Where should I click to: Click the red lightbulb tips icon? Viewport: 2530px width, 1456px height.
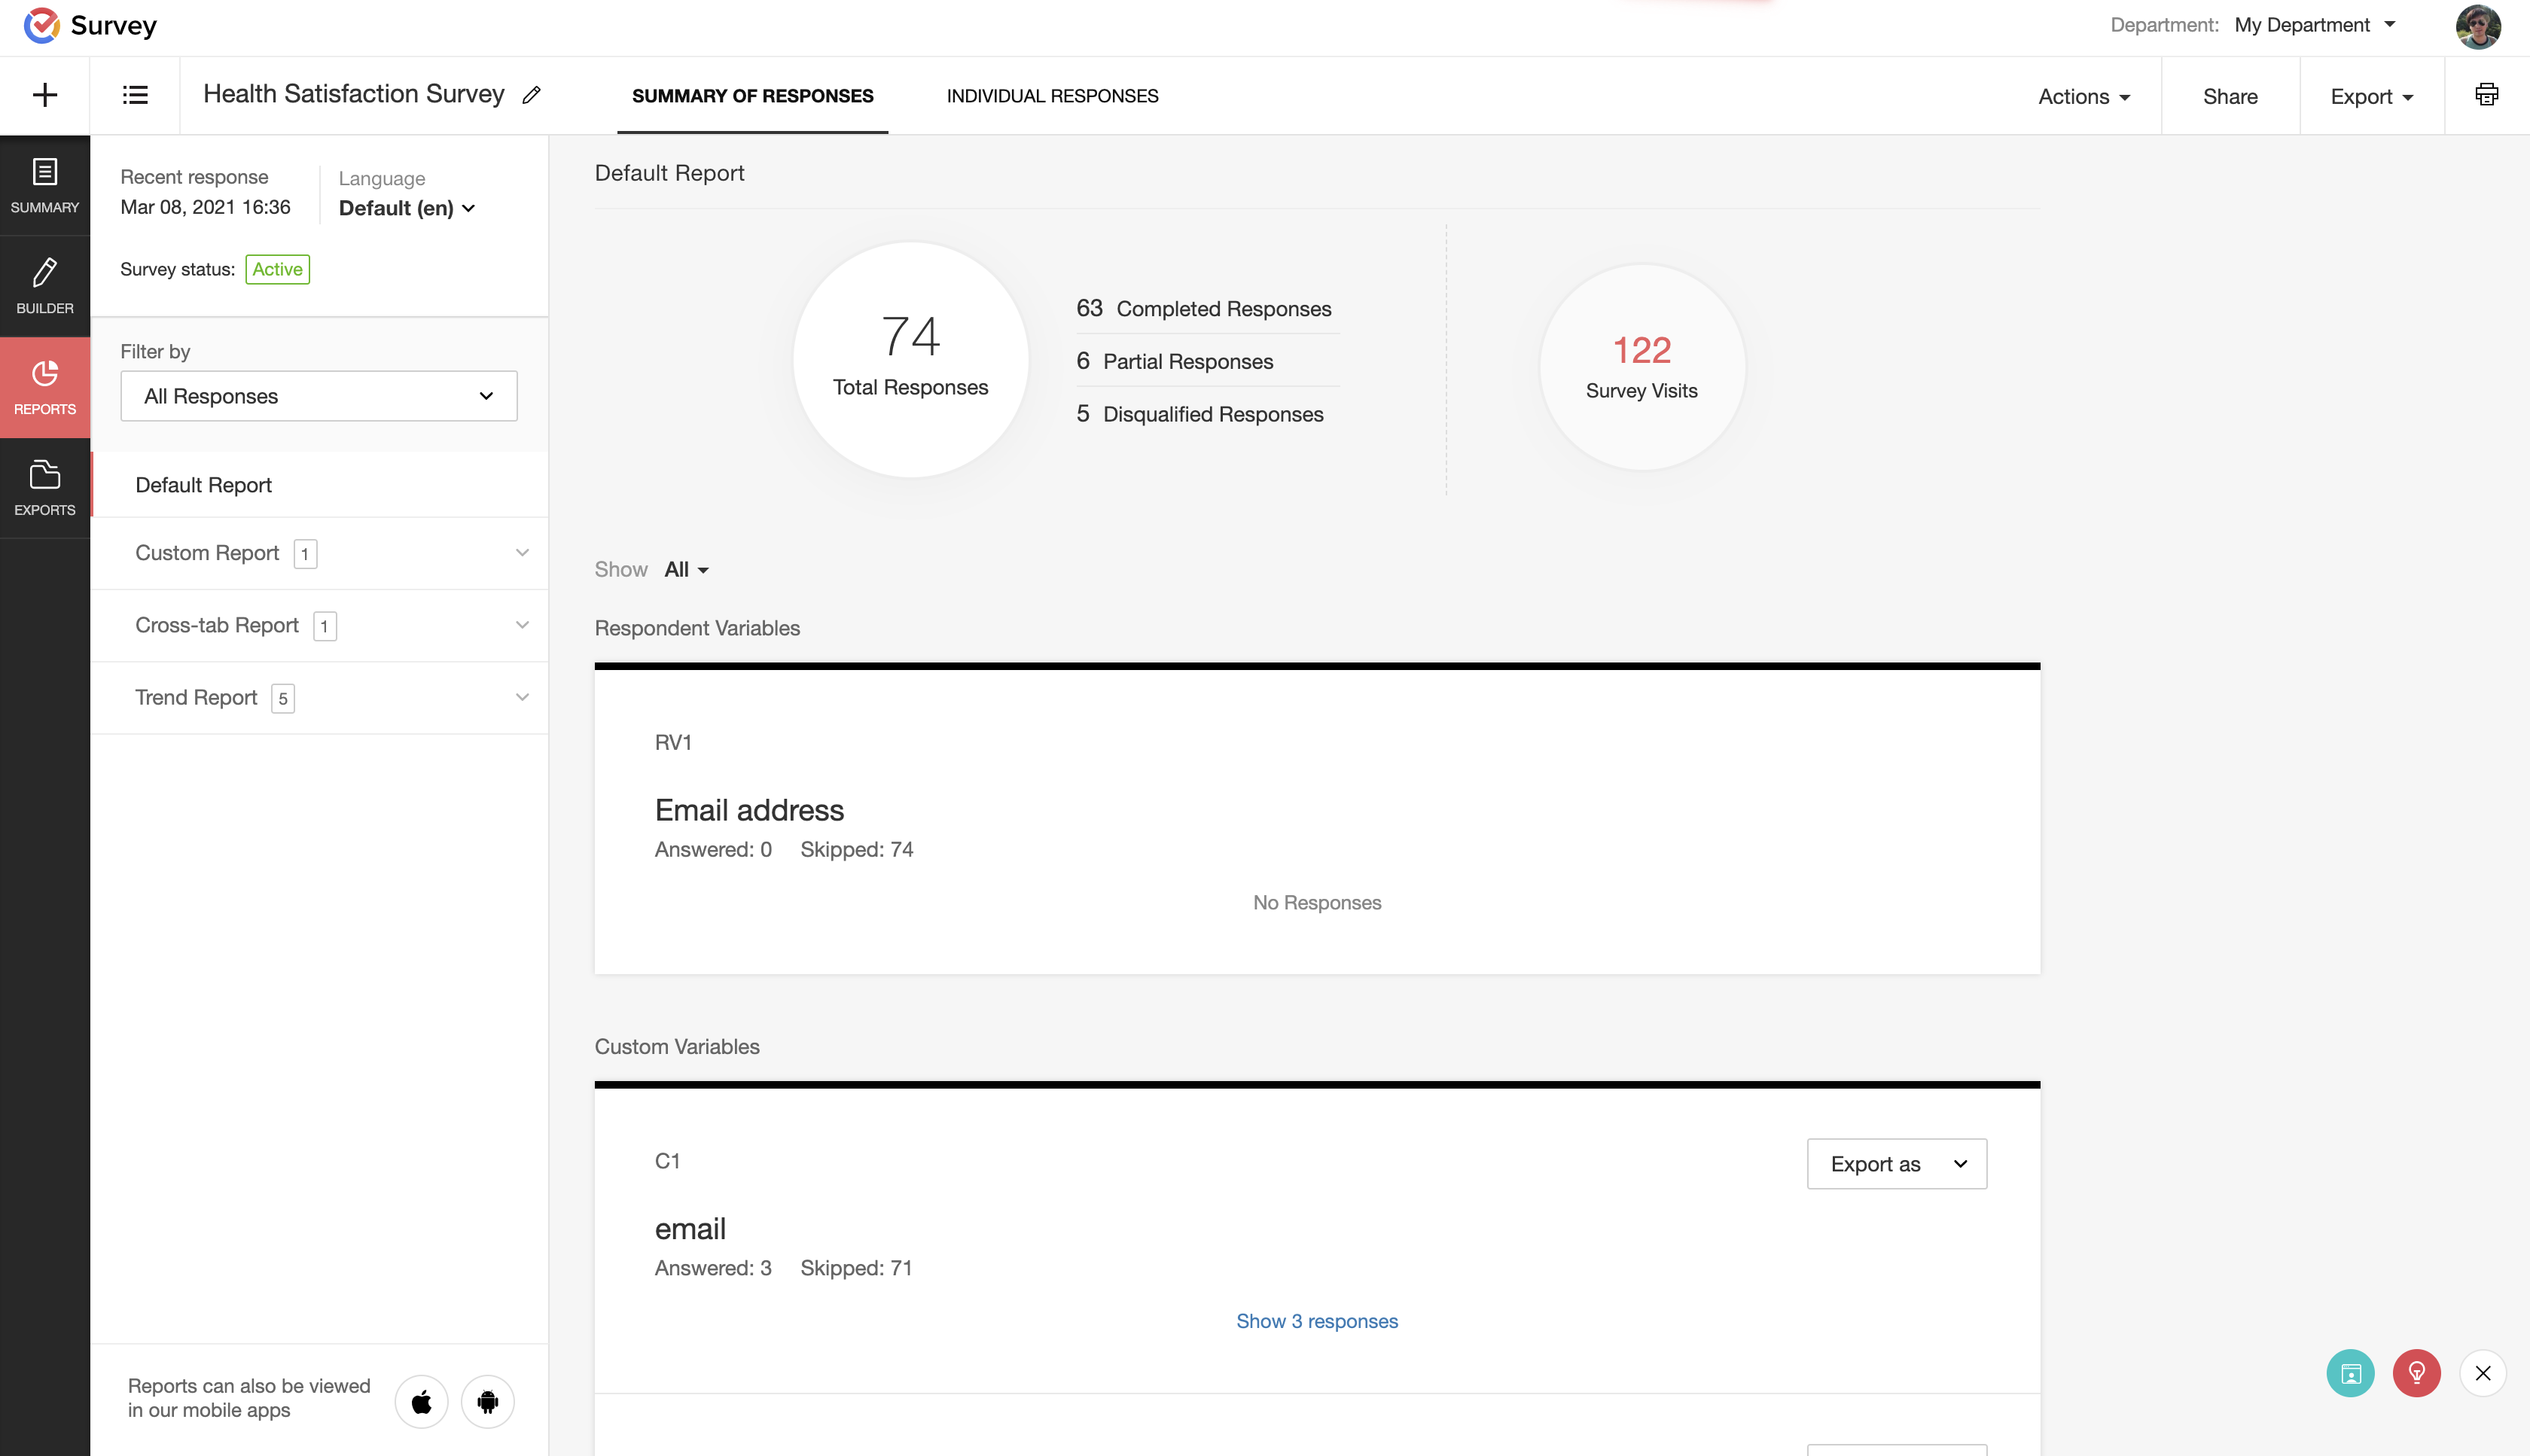tap(2416, 1373)
